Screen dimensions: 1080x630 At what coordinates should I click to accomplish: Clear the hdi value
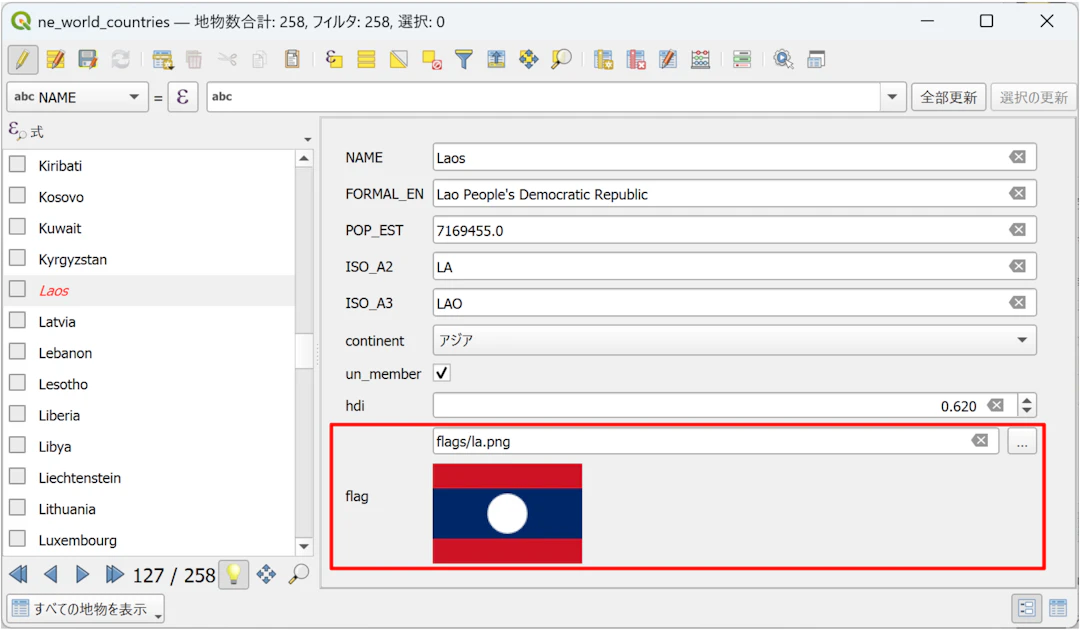pos(995,405)
